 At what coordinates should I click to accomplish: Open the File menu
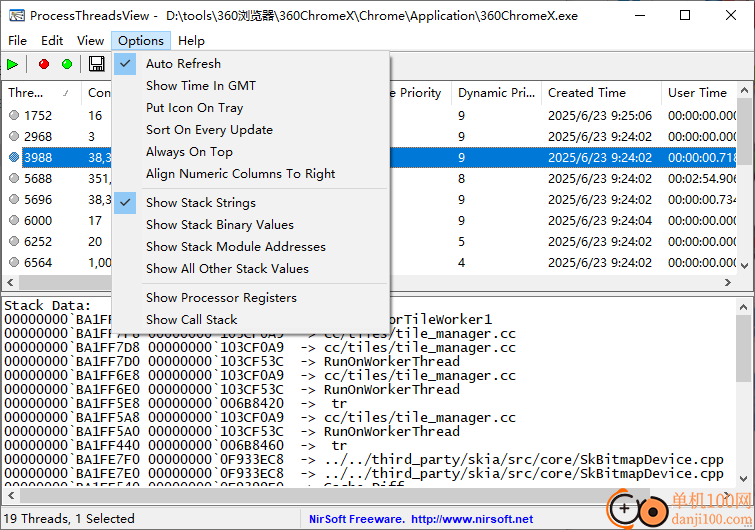tap(17, 41)
